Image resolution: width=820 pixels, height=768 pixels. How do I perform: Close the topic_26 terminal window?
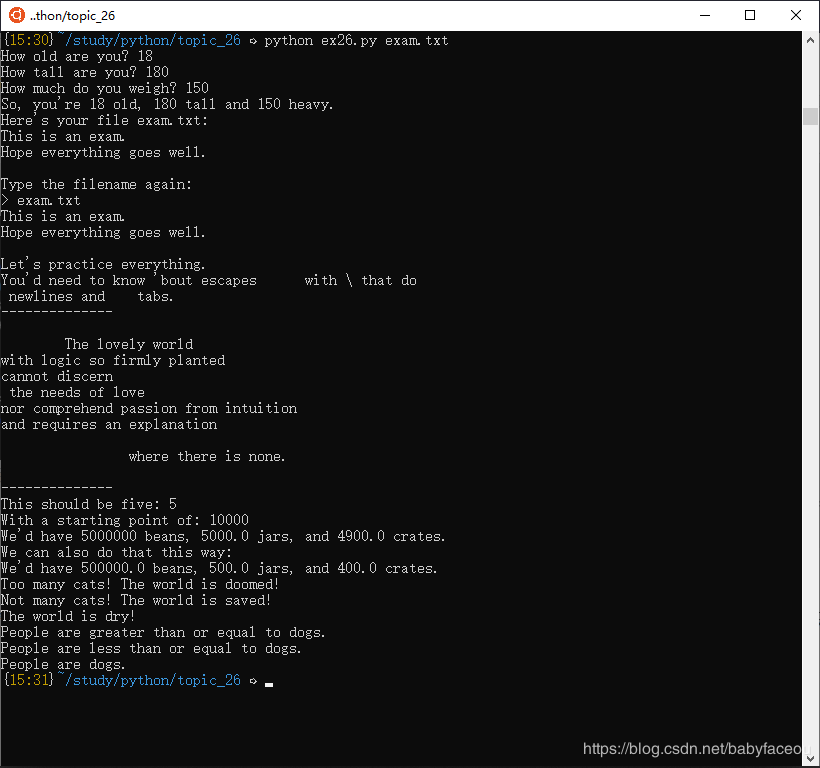coord(795,15)
